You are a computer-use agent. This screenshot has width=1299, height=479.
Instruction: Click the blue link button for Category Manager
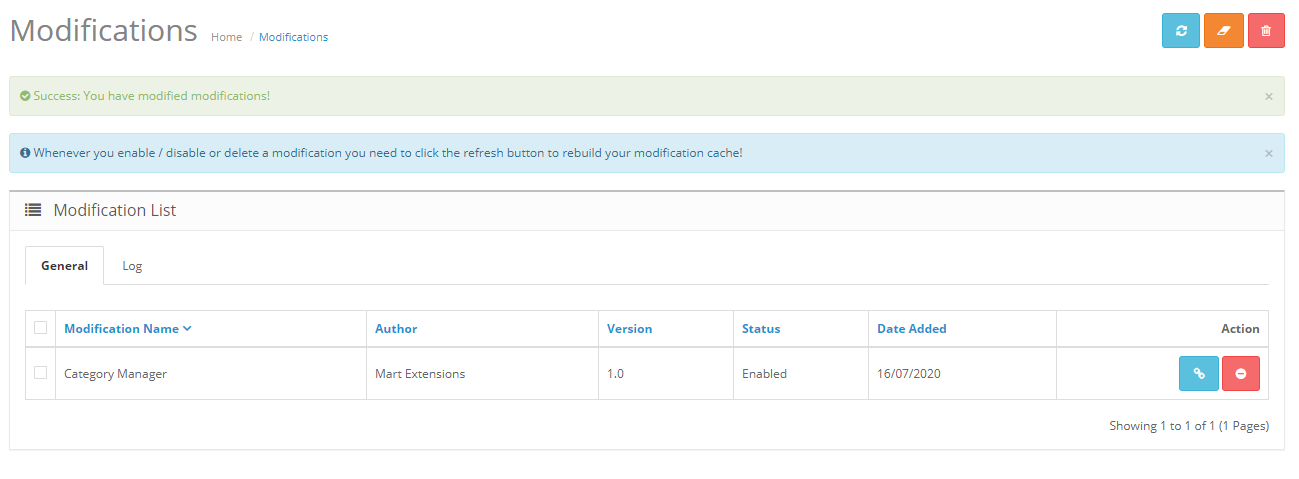1199,373
